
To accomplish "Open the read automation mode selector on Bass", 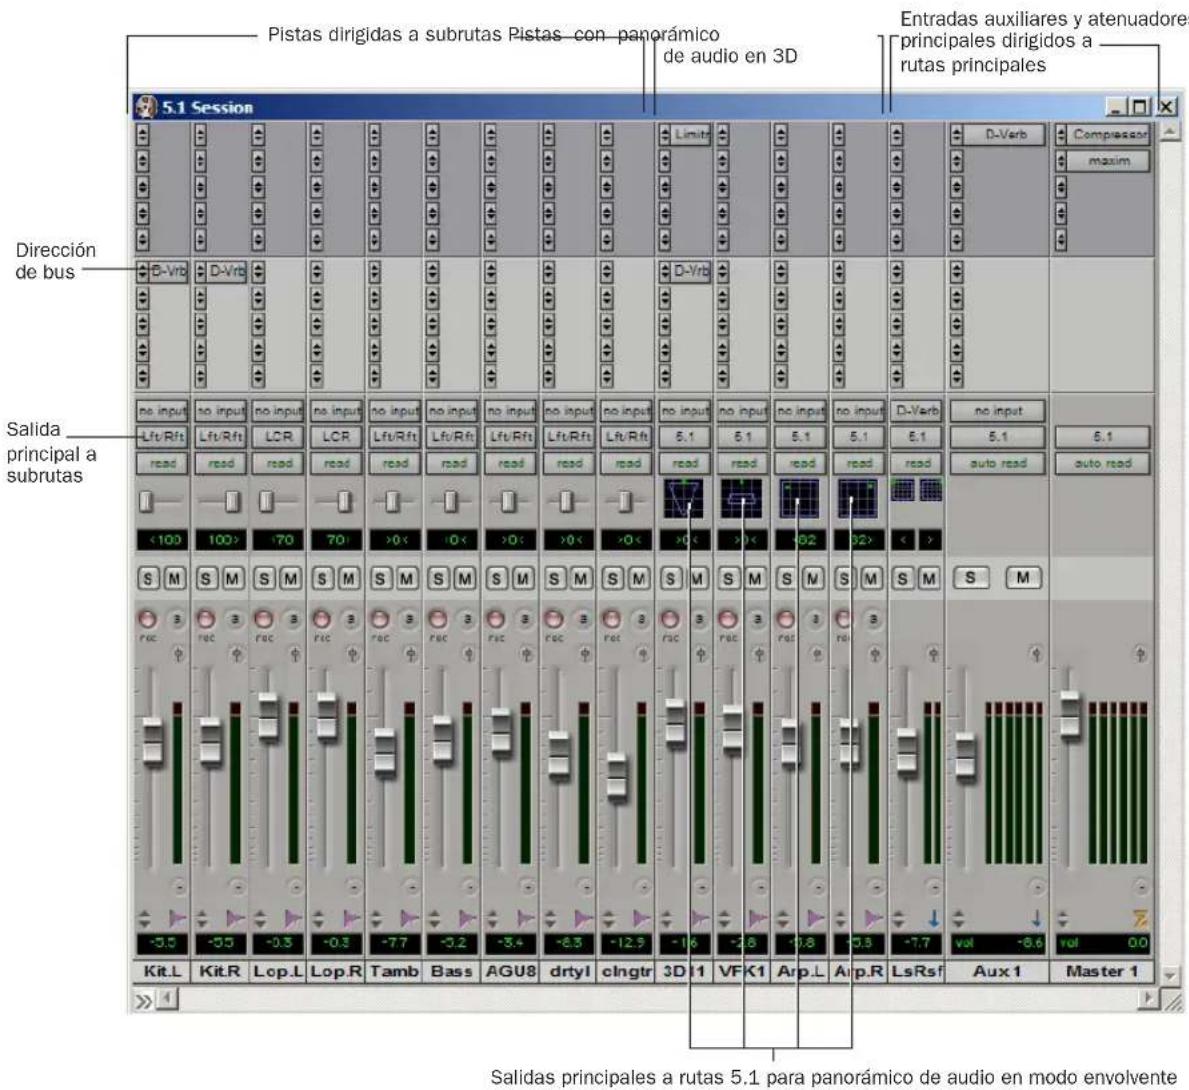I will click(x=453, y=463).
